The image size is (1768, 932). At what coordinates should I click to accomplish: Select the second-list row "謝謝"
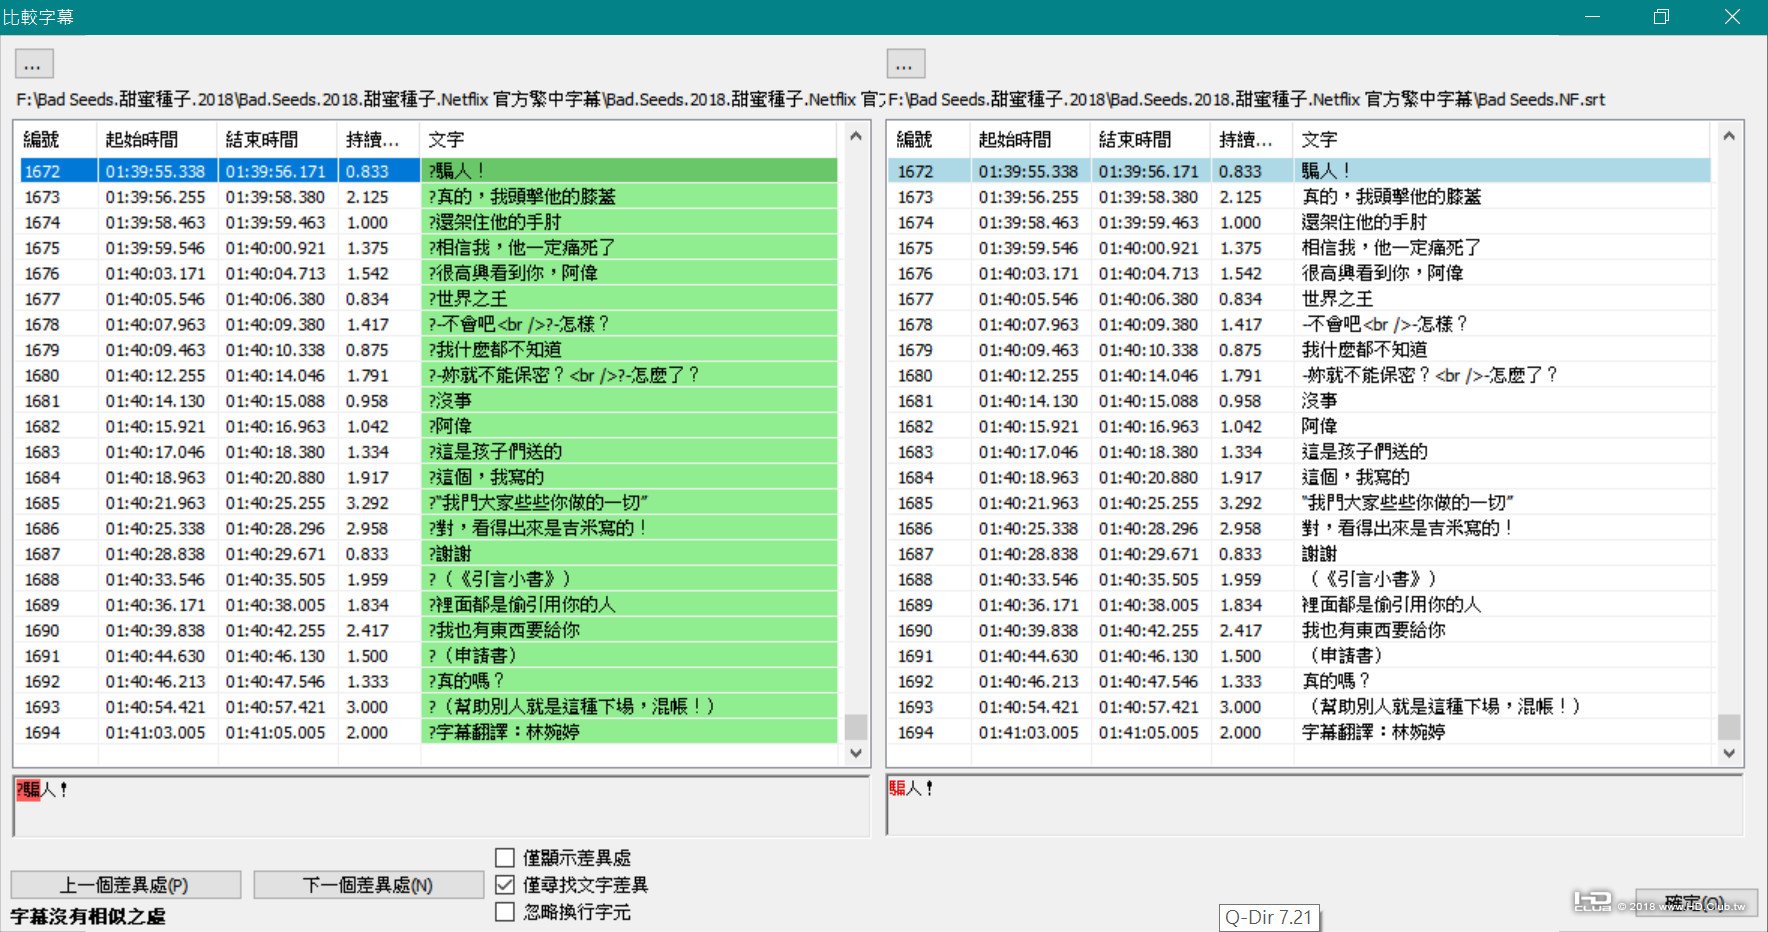(1300, 554)
